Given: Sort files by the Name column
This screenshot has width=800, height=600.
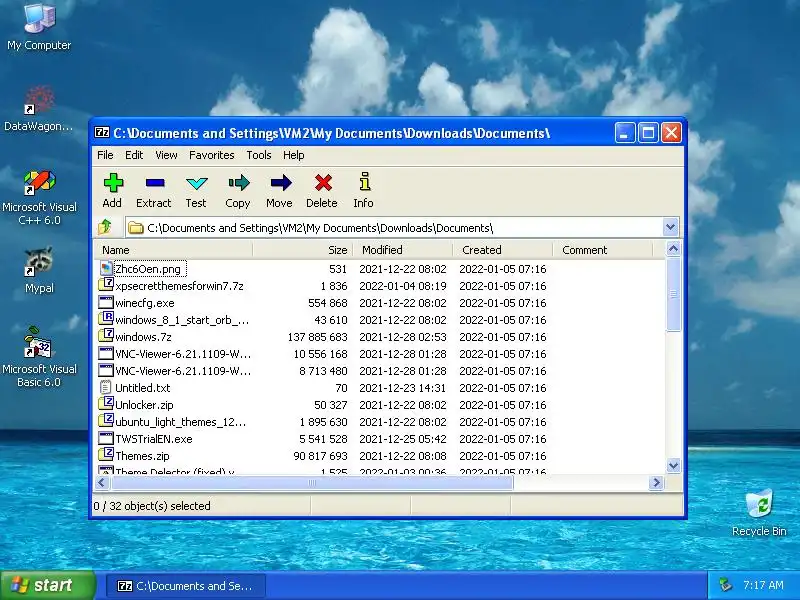Looking at the screenshot, I should [x=173, y=250].
